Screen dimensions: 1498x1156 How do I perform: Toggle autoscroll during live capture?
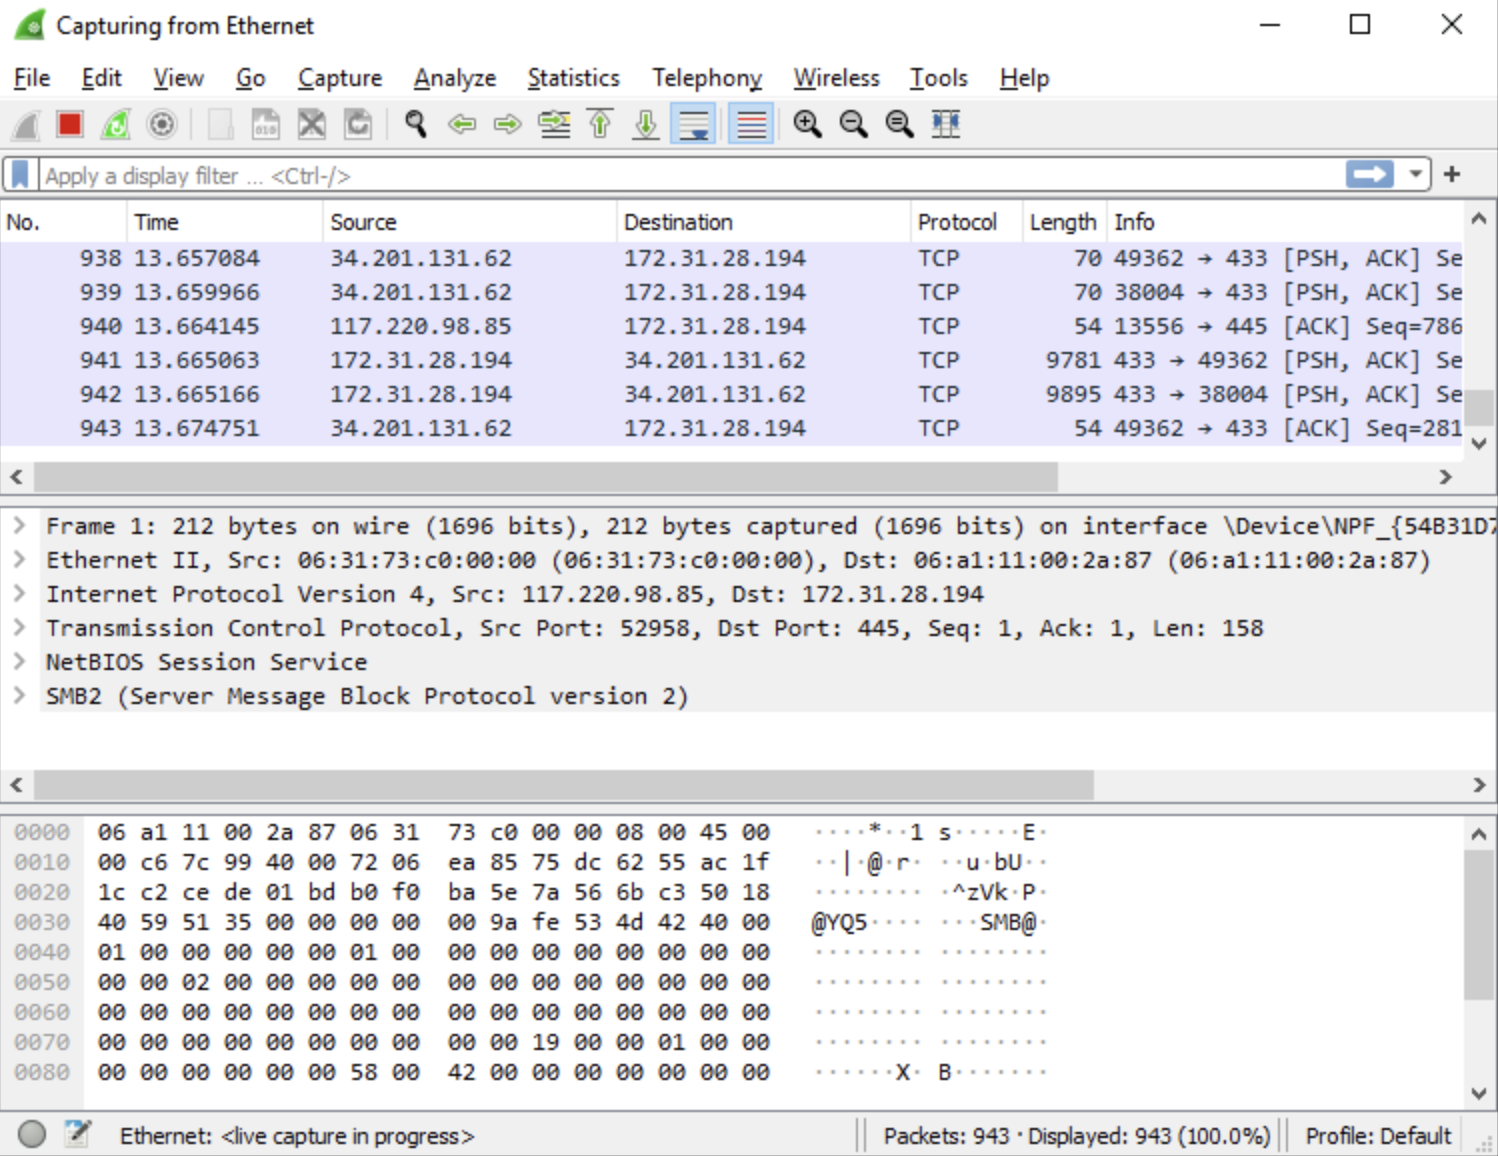click(x=693, y=124)
